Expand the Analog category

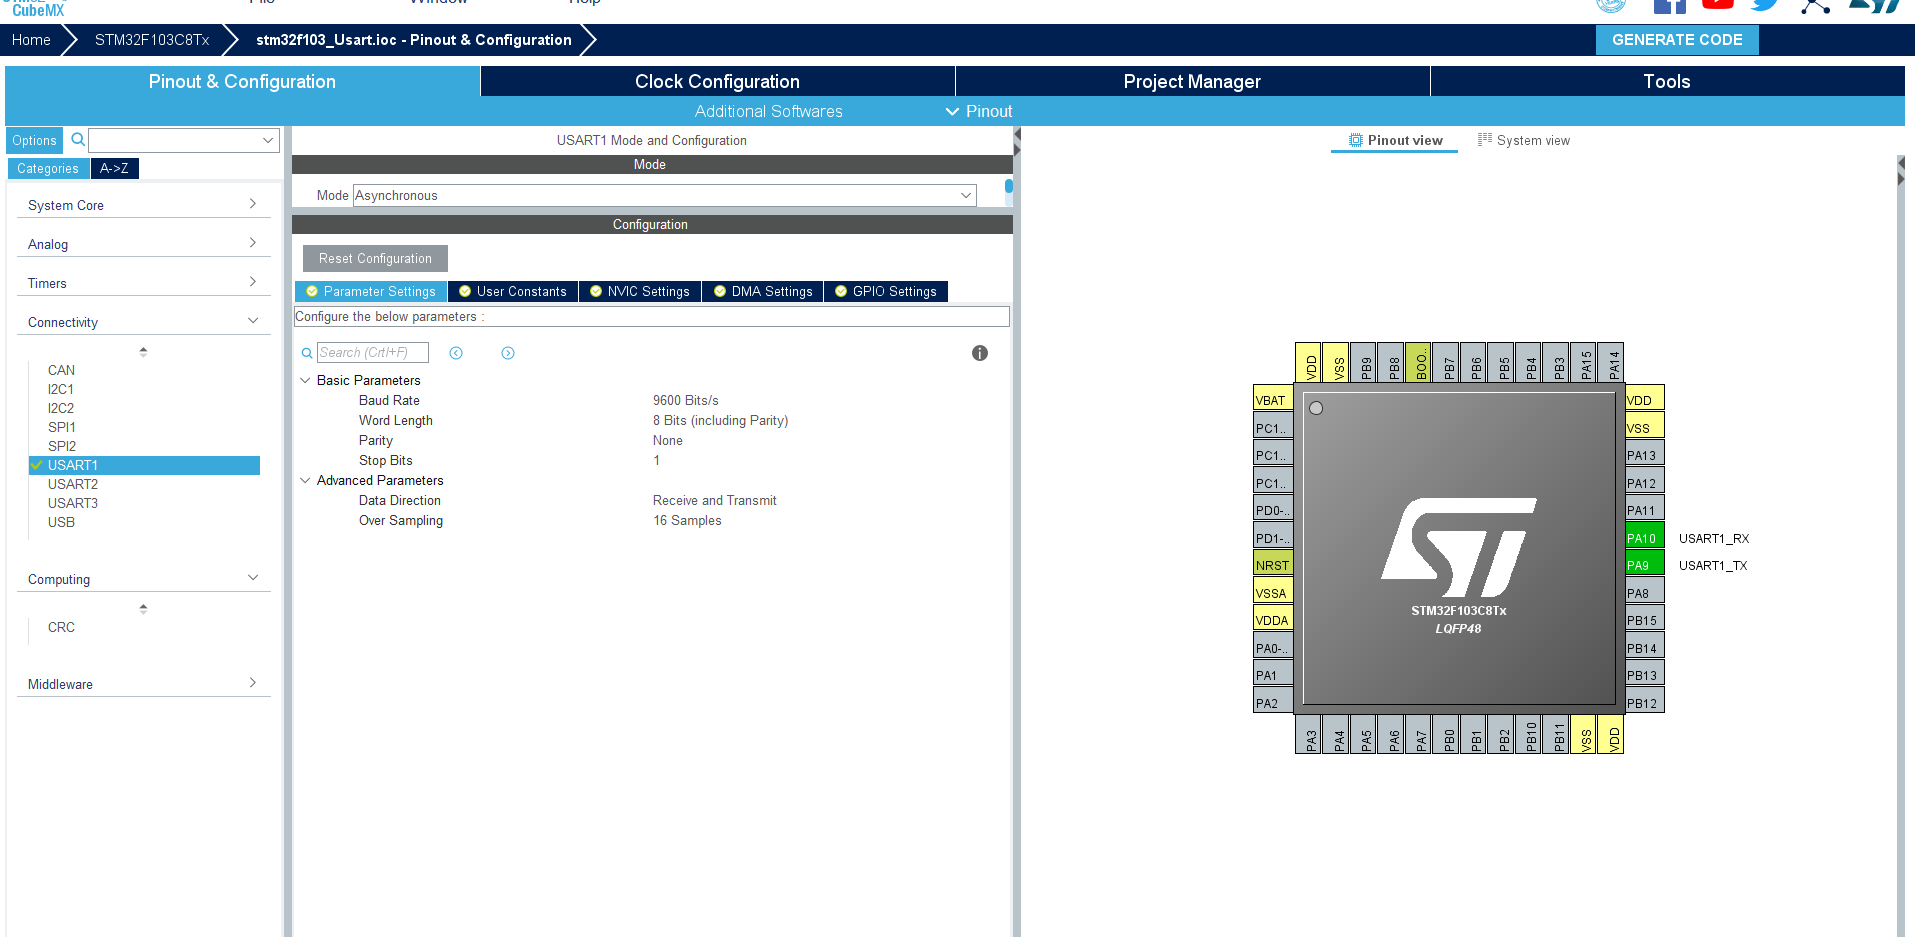(x=144, y=244)
